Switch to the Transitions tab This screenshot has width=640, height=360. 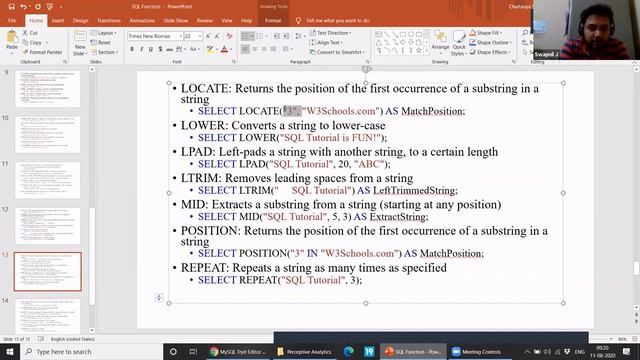109,20
